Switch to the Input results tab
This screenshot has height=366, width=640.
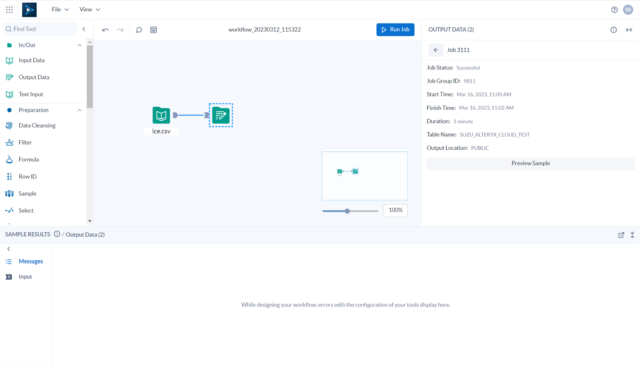click(25, 277)
